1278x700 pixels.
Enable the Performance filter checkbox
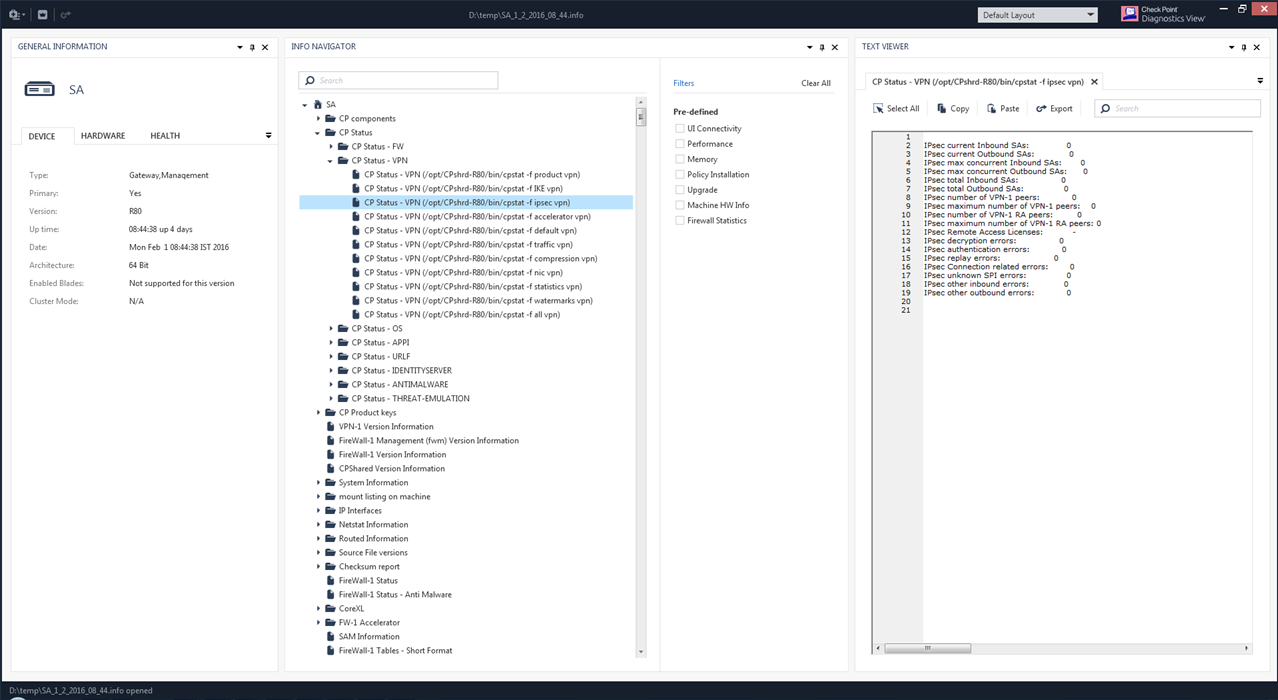point(680,144)
